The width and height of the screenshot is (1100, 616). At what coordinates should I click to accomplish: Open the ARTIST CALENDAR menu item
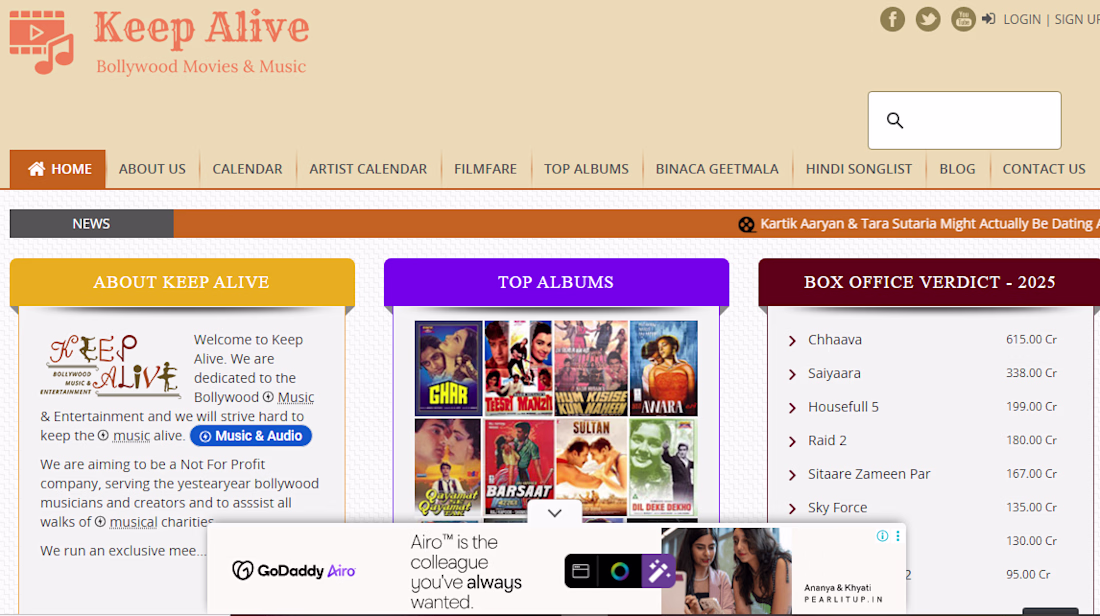click(x=368, y=169)
